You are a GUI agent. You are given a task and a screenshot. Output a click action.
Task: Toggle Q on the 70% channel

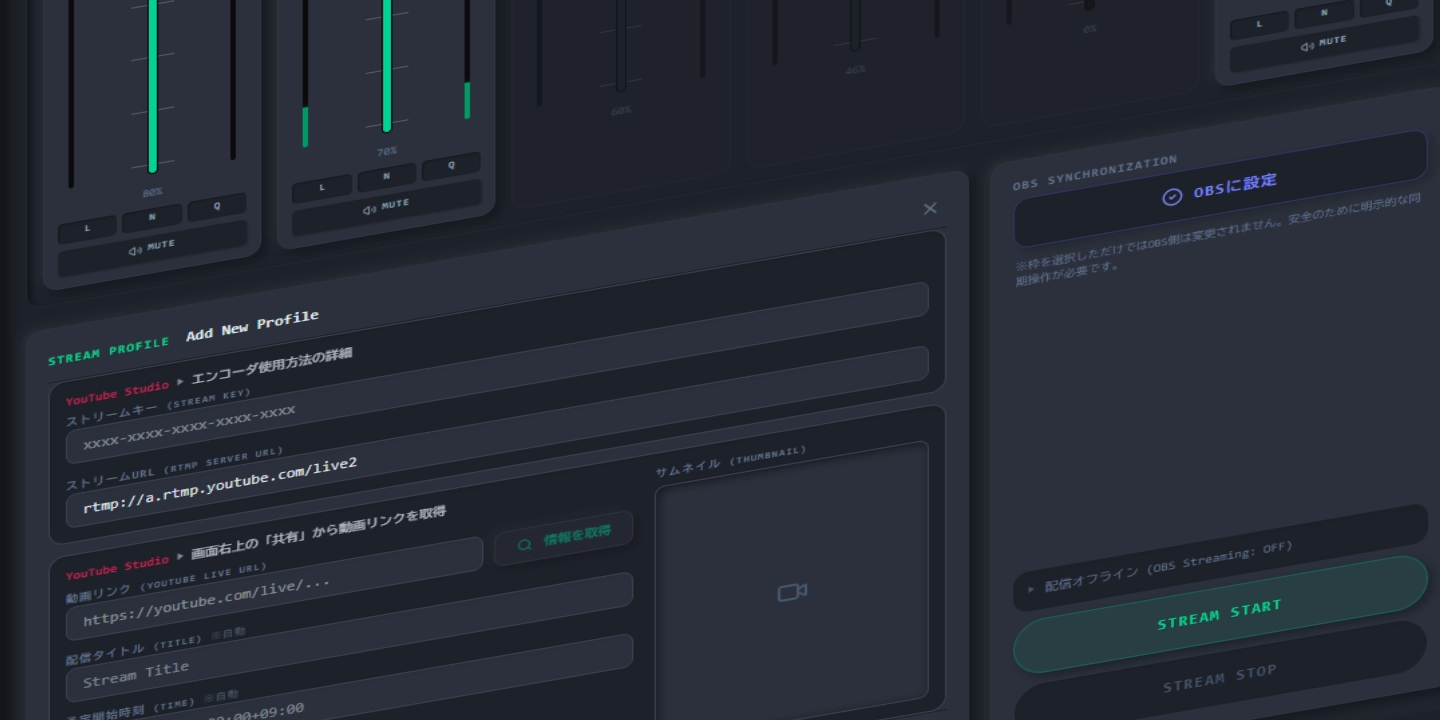tap(451, 164)
